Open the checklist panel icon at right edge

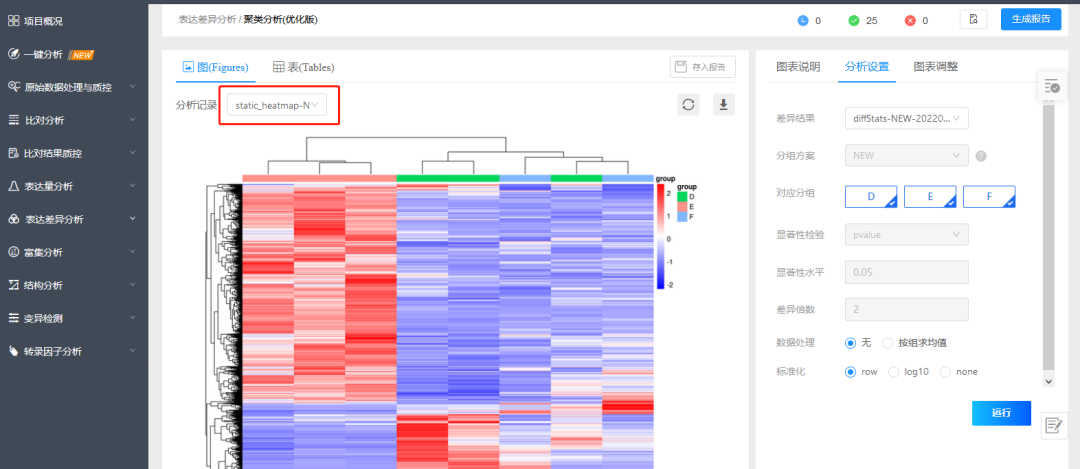1051,86
